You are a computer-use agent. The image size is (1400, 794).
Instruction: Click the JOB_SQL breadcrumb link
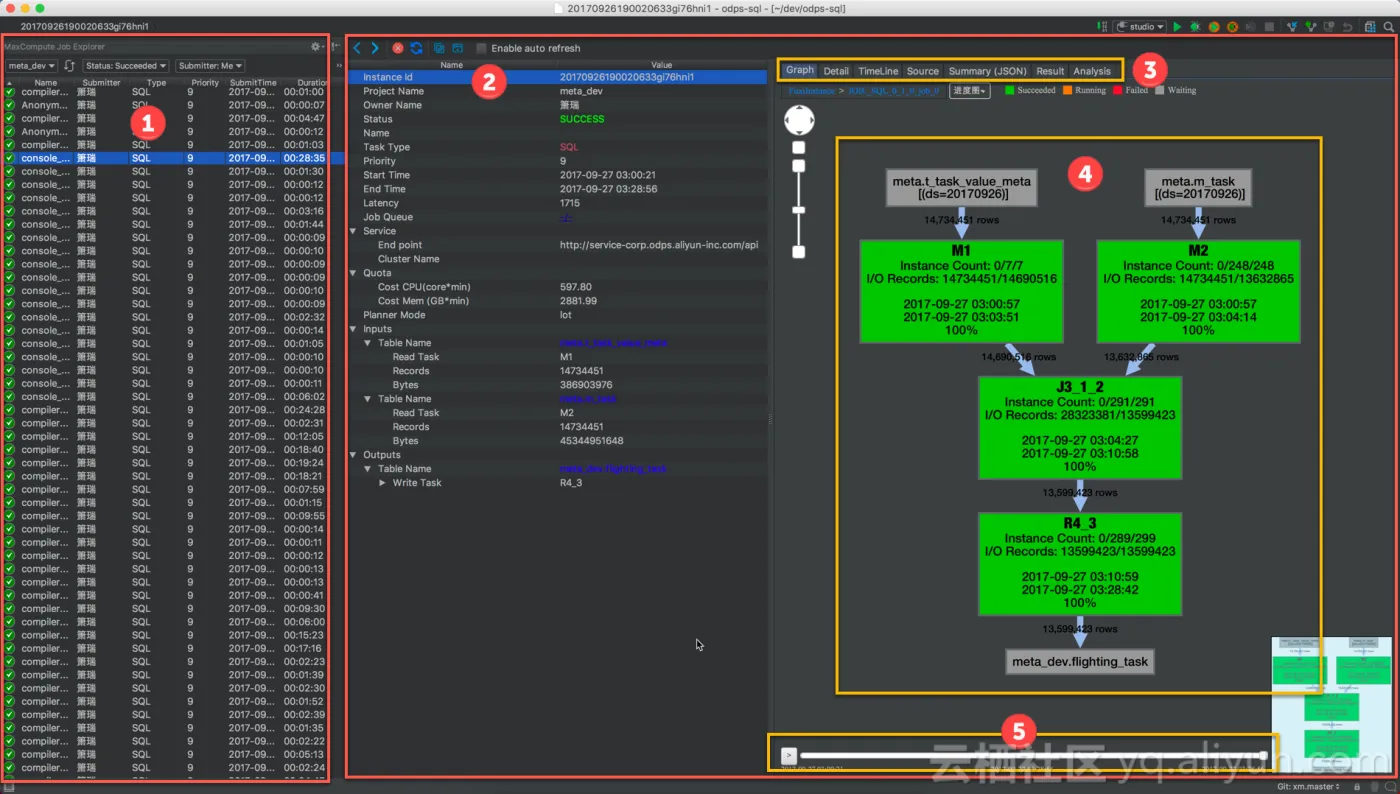[x=893, y=90]
